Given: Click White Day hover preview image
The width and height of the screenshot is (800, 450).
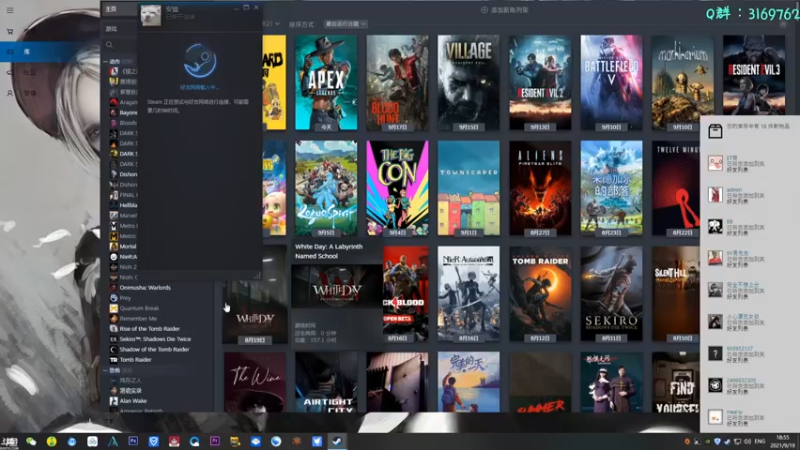Looking at the screenshot, I should [x=337, y=286].
